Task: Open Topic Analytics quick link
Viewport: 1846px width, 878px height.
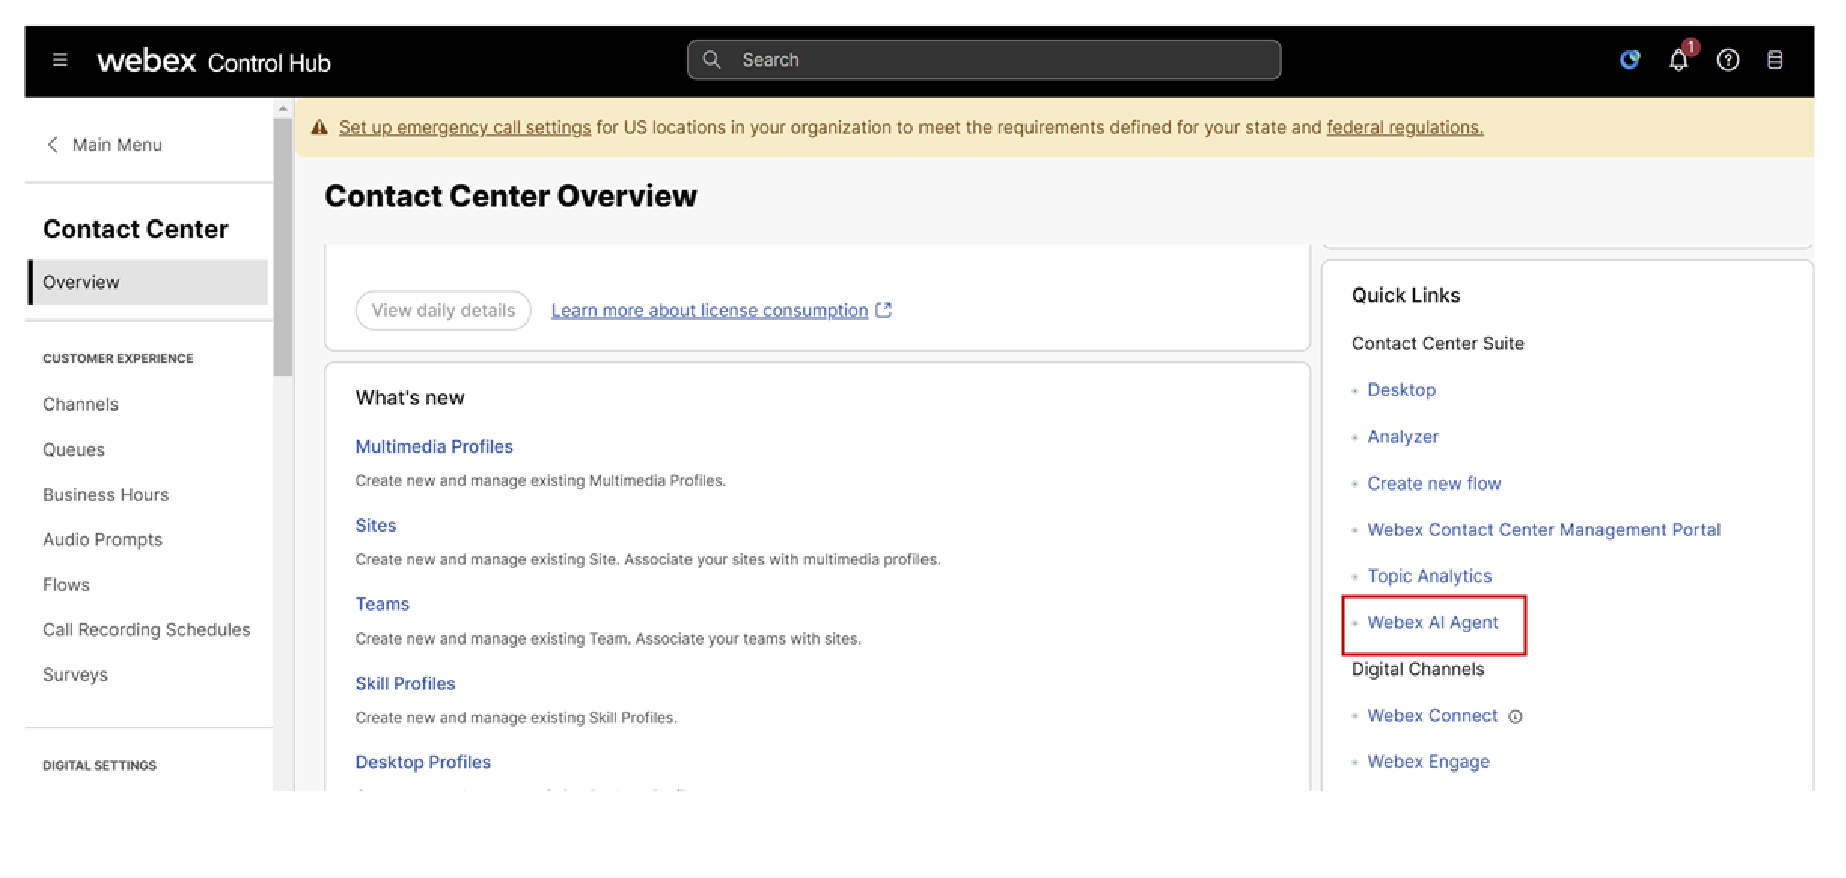Action: (x=1429, y=576)
